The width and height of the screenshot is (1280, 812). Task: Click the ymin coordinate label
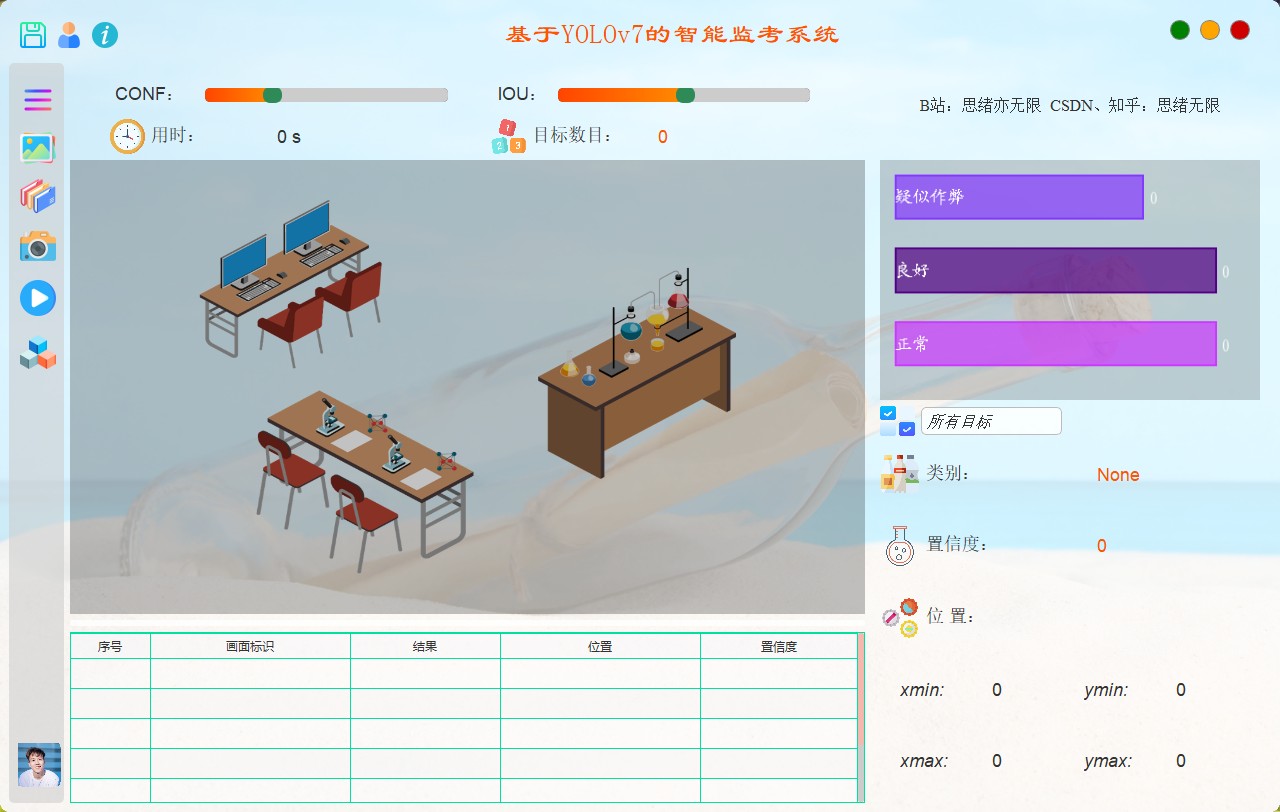(x=1106, y=690)
